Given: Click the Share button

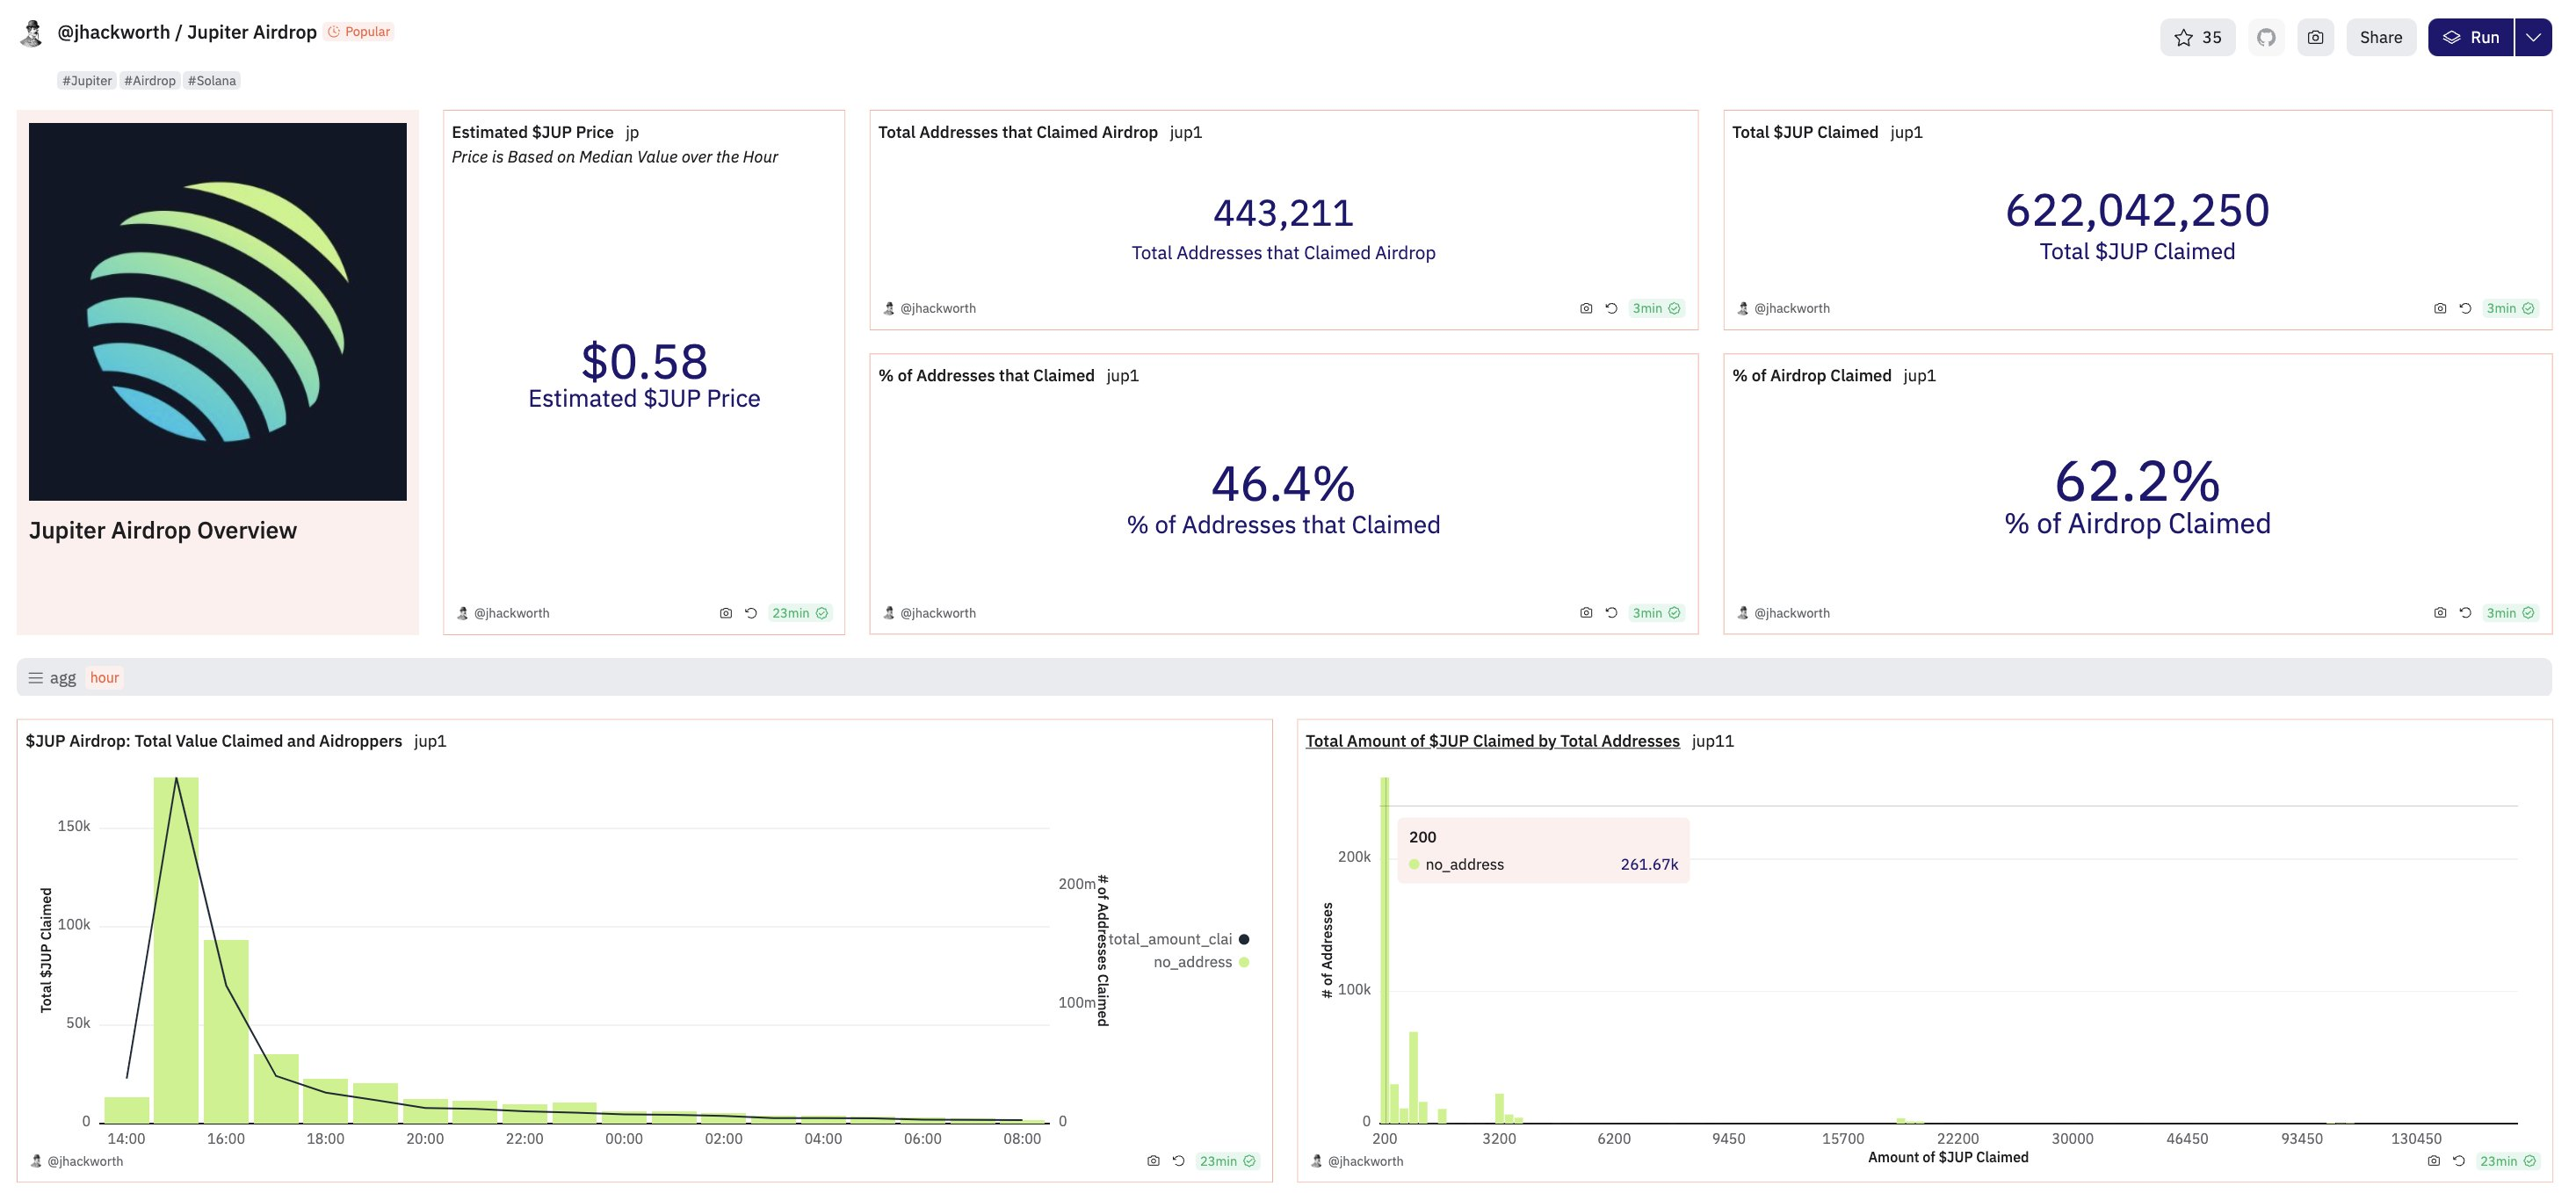Looking at the screenshot, I should coord(2379,34).
